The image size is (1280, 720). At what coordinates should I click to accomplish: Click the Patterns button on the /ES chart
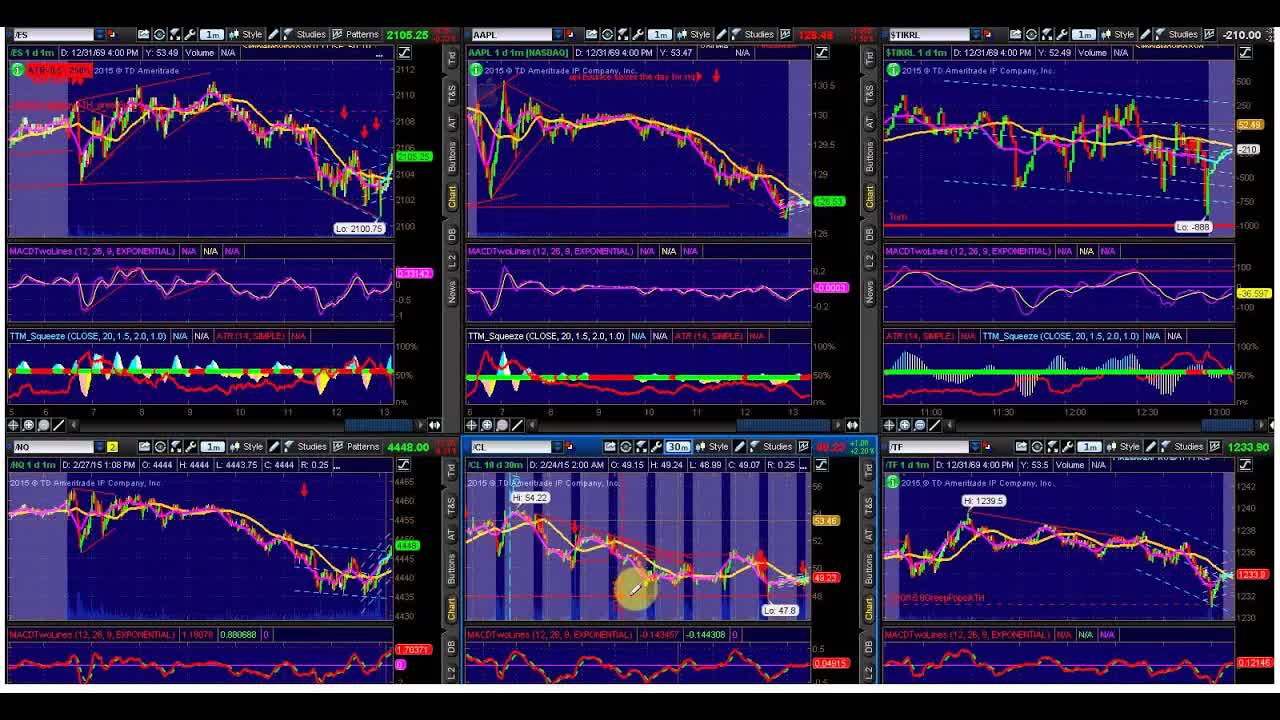tap(355, 35)
